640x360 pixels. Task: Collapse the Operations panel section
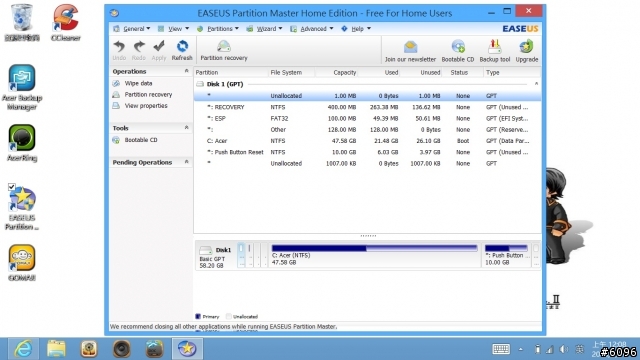pyautogui.click(x=187, y=71)
